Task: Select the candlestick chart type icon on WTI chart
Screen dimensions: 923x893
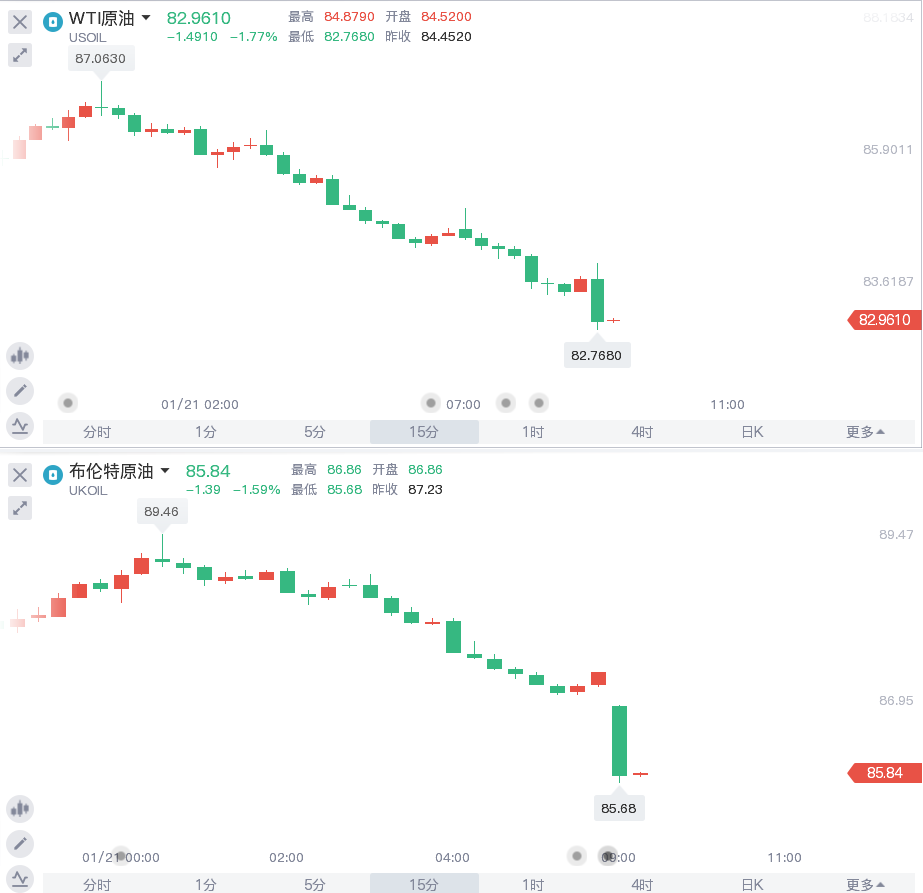Action: [x=20, y=355]
